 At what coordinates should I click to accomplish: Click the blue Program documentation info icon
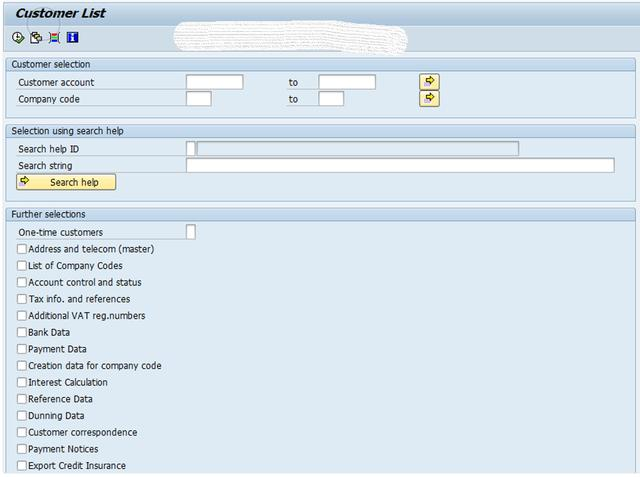[73, 38]
